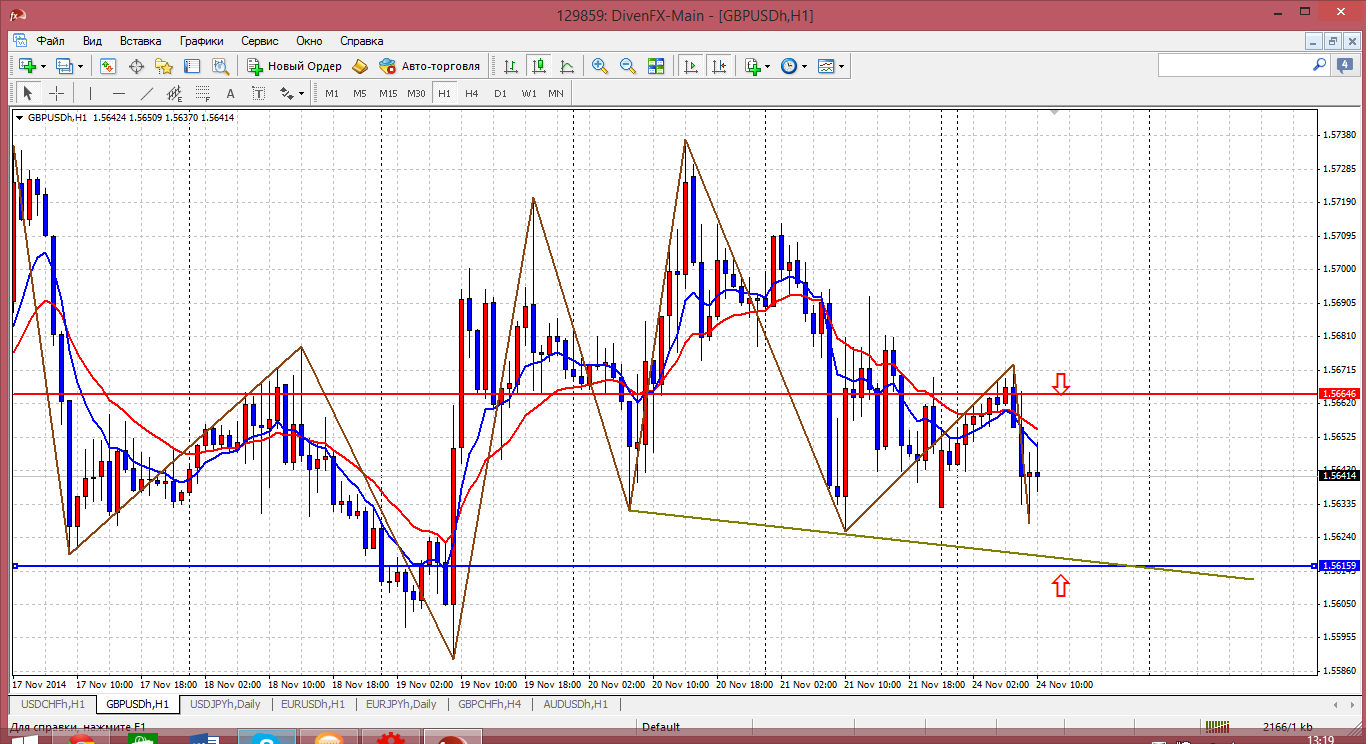Select the trendline drawing tool
Screen dimensions: 1370x744
pos(147,93)
